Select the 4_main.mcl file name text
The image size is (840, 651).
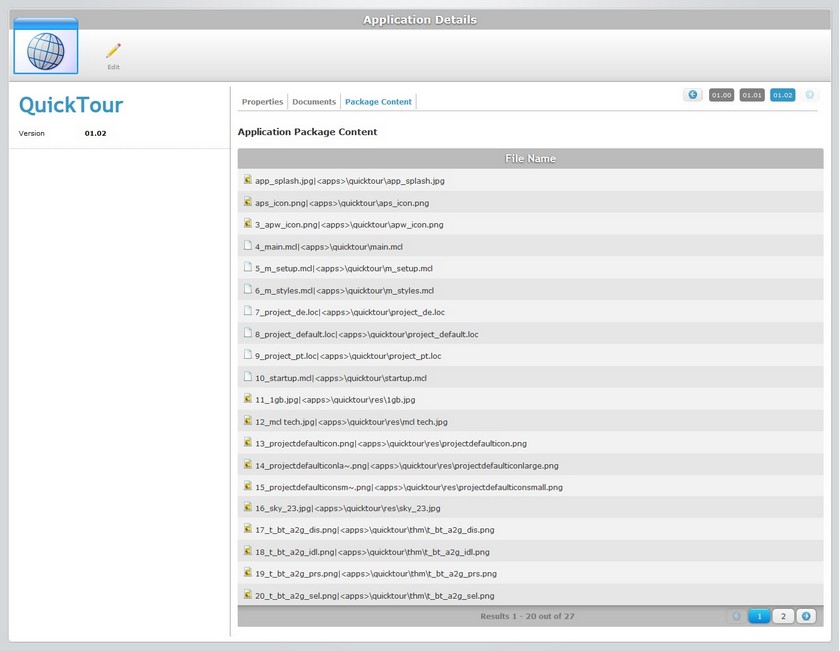[x=329, y=247]
